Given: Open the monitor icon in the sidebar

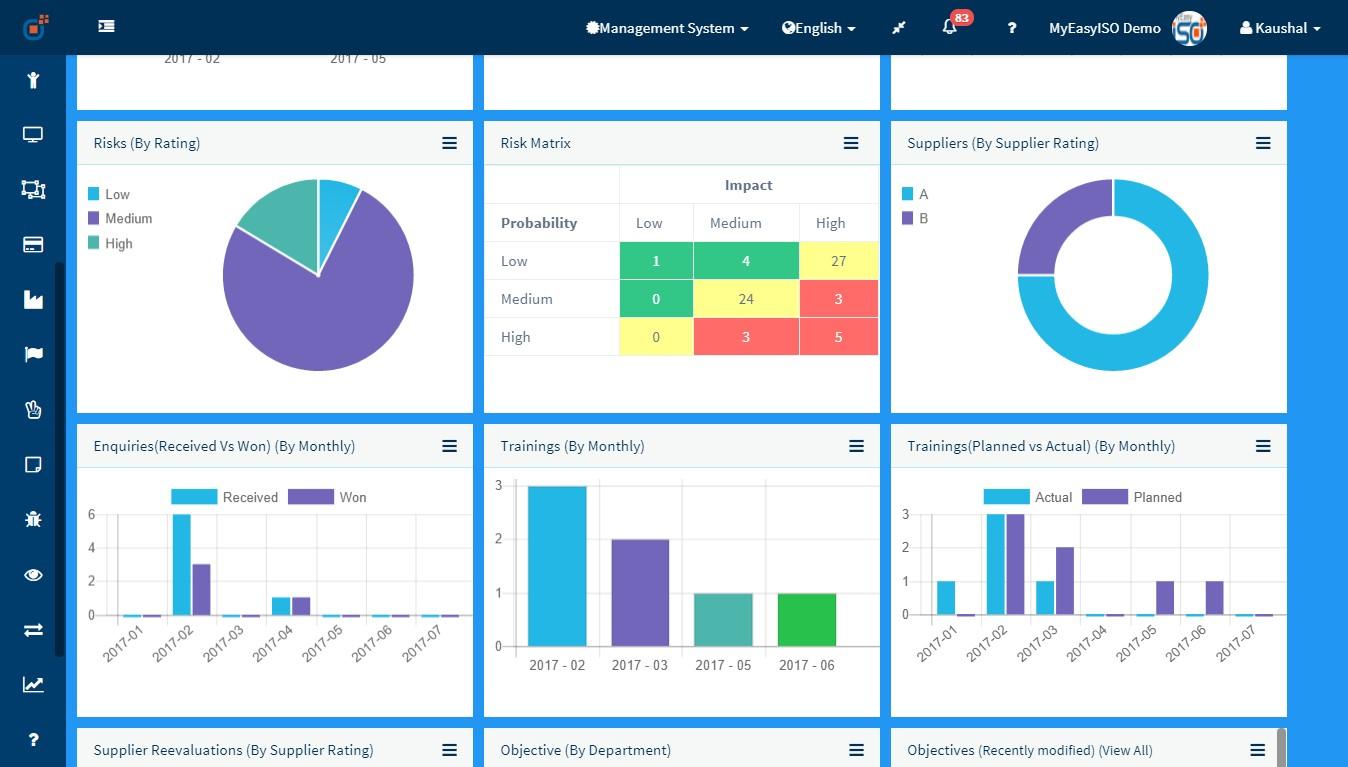Looking at the screenshot, I should [x=33, y=135].
